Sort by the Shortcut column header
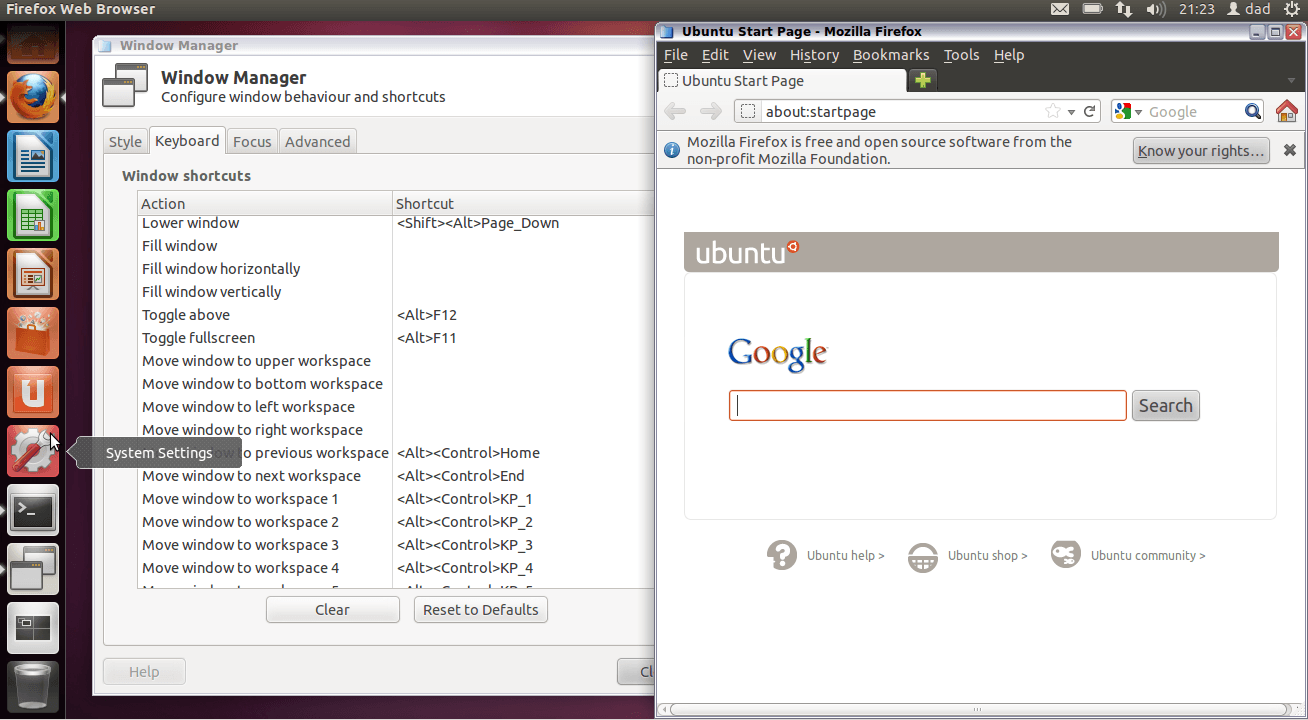This screenshot has width=1308, height=720. coord(523,203)
